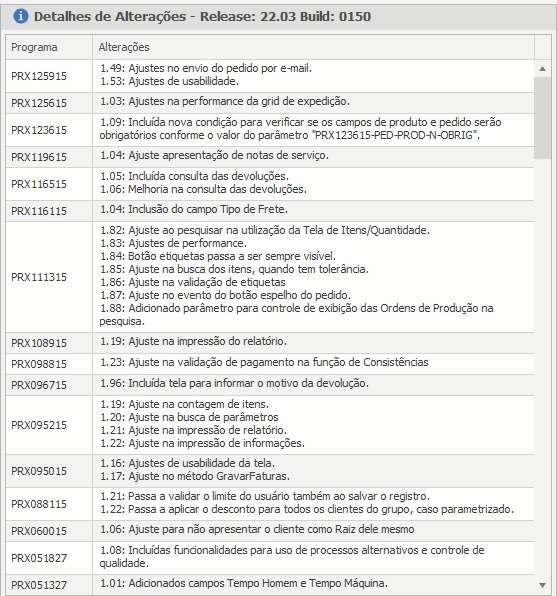The height and width of the screenshot is (596, 557).
Task: Click the PRX096715 devolução change text
Action: tap(234, 383)
